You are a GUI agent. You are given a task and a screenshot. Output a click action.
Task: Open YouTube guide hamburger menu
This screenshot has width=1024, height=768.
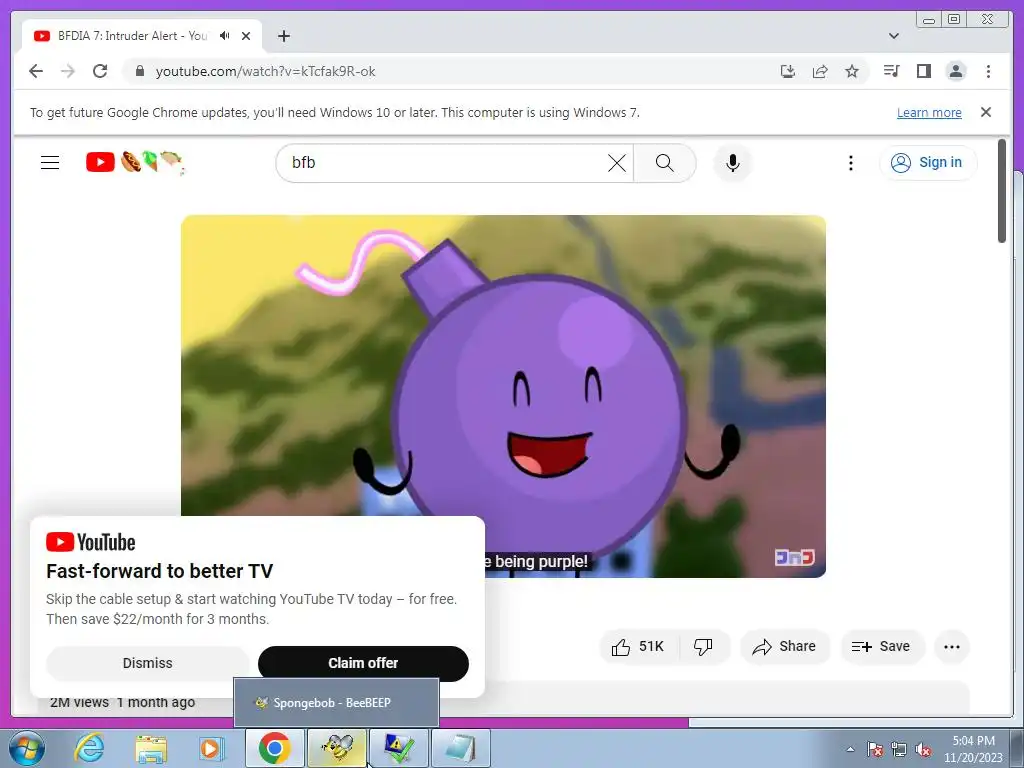point(50,163)
